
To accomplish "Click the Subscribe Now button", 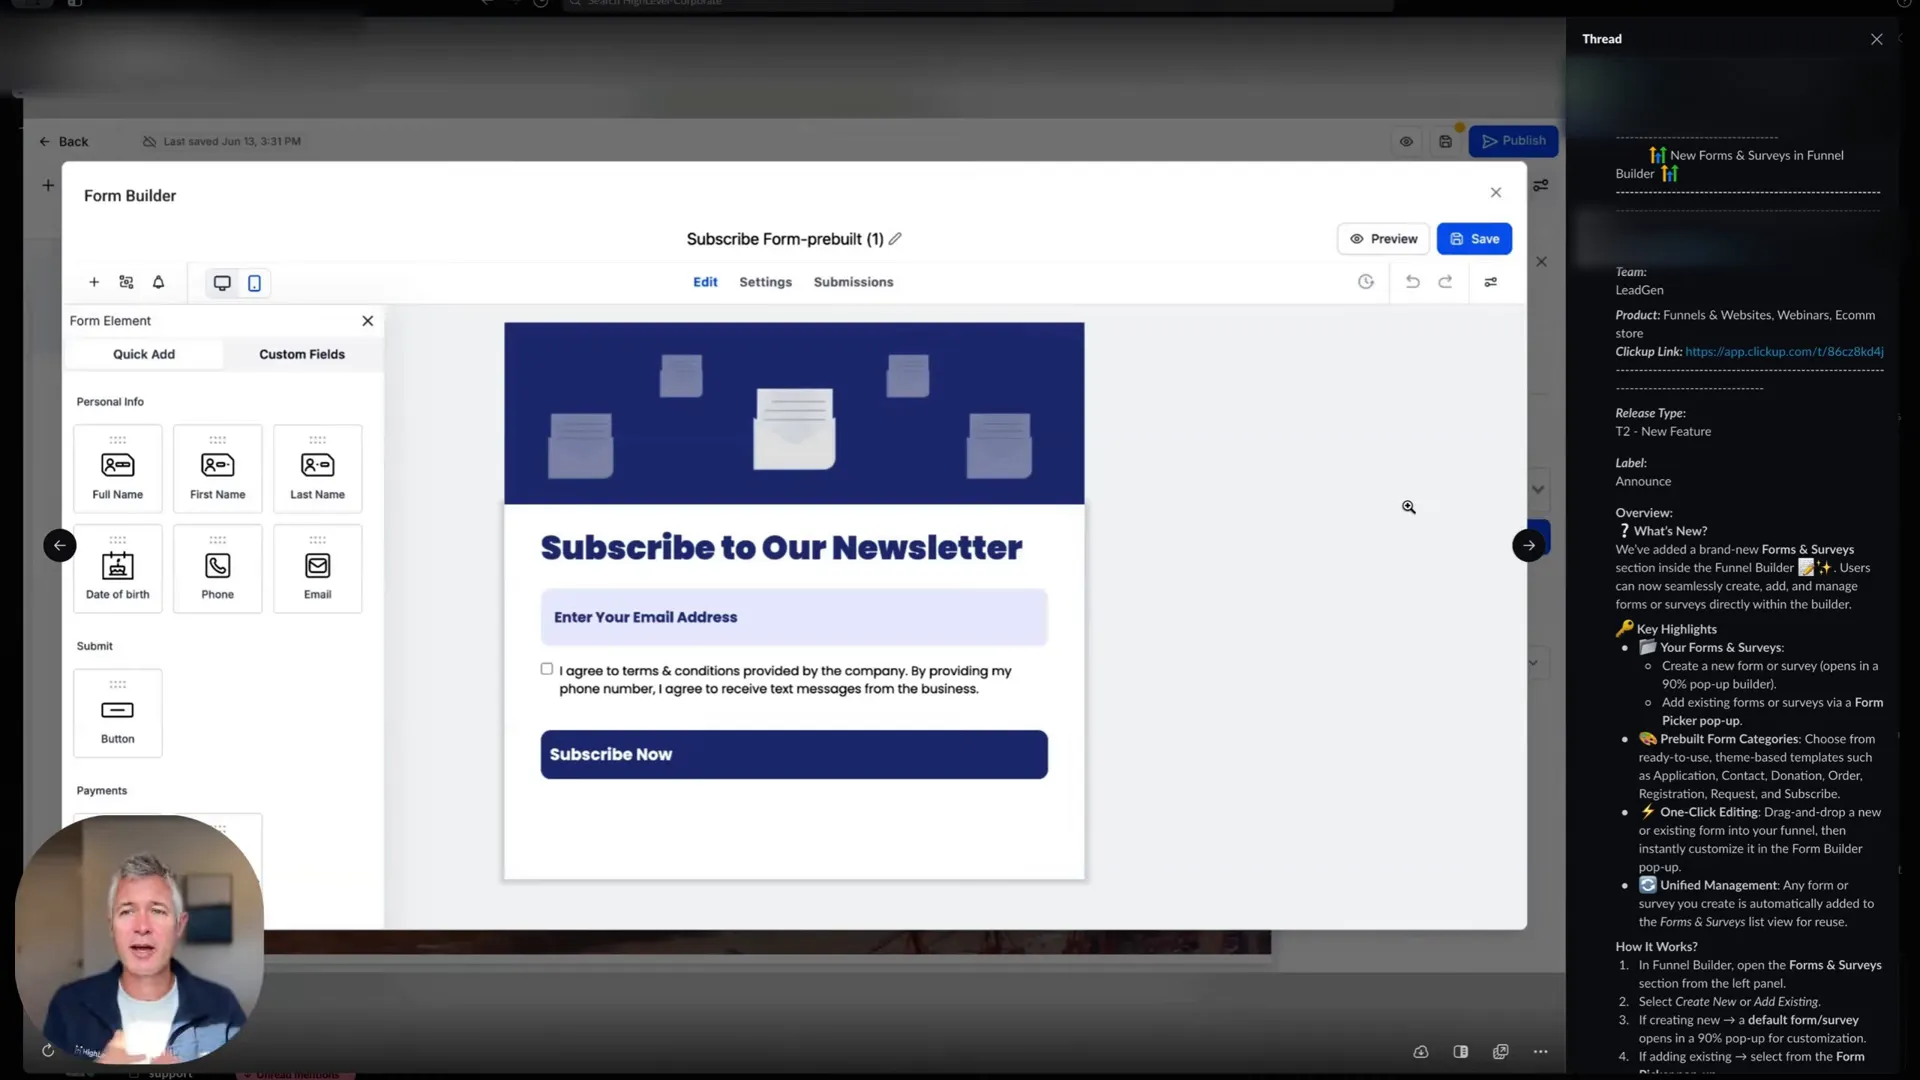I will (x=794, y=755).
